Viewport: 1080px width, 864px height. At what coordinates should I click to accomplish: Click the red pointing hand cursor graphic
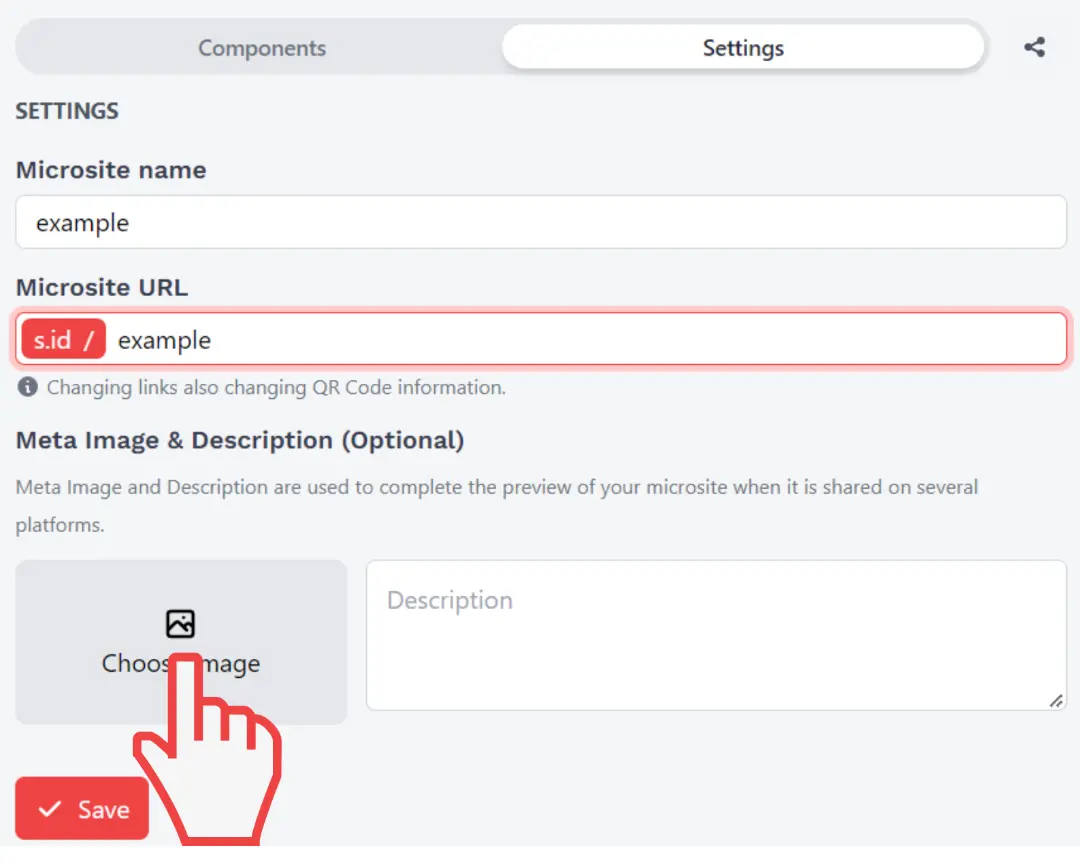[x=210, y=750]
